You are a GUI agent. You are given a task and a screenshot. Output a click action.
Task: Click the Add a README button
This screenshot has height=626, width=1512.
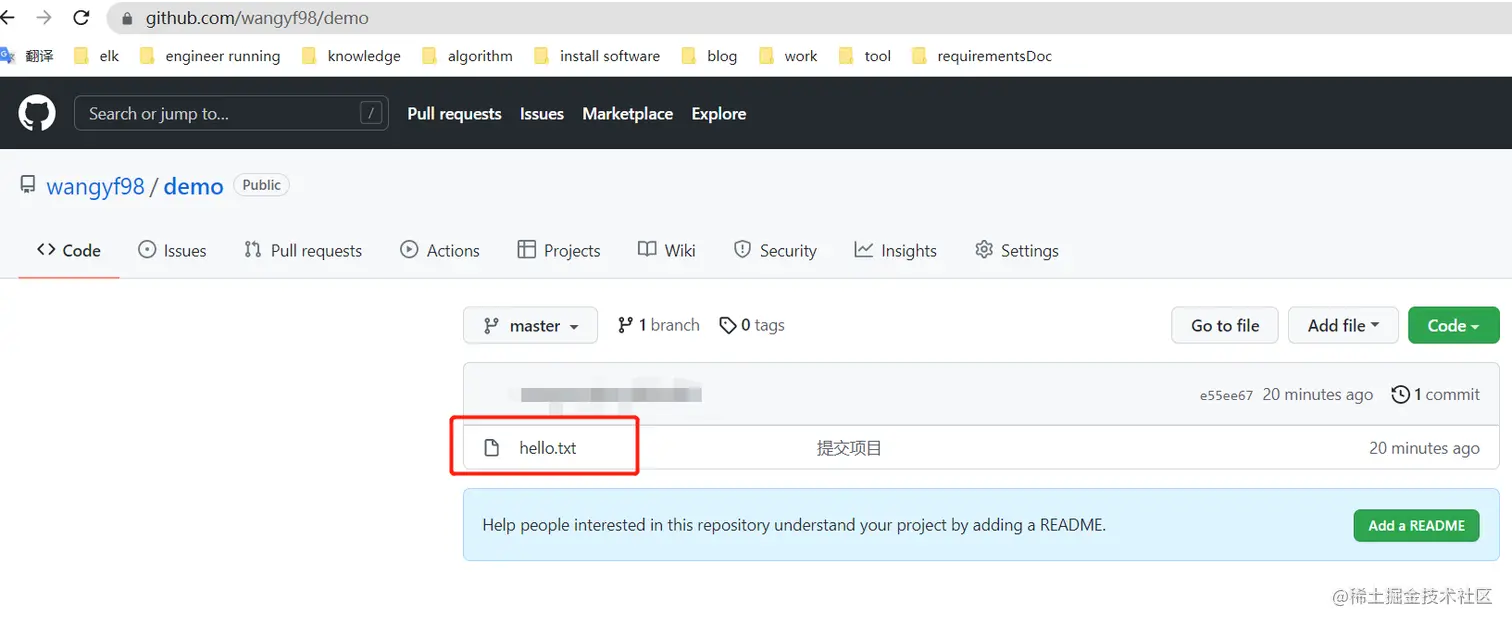click(x=1415, y=525)
